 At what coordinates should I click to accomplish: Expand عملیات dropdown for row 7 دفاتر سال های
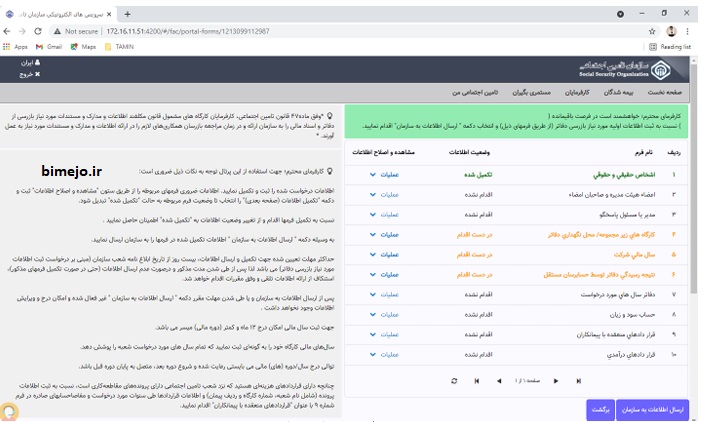pyautogui.click(x=384, y=294)
